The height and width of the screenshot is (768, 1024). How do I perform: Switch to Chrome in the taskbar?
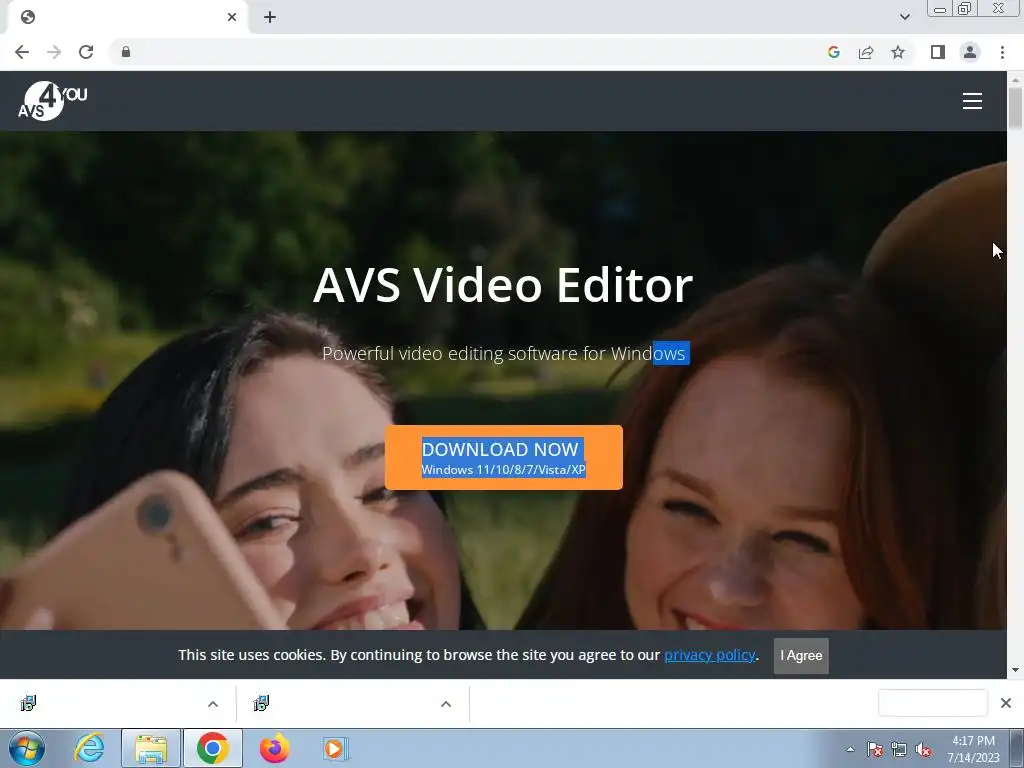(x=212, y=748)
